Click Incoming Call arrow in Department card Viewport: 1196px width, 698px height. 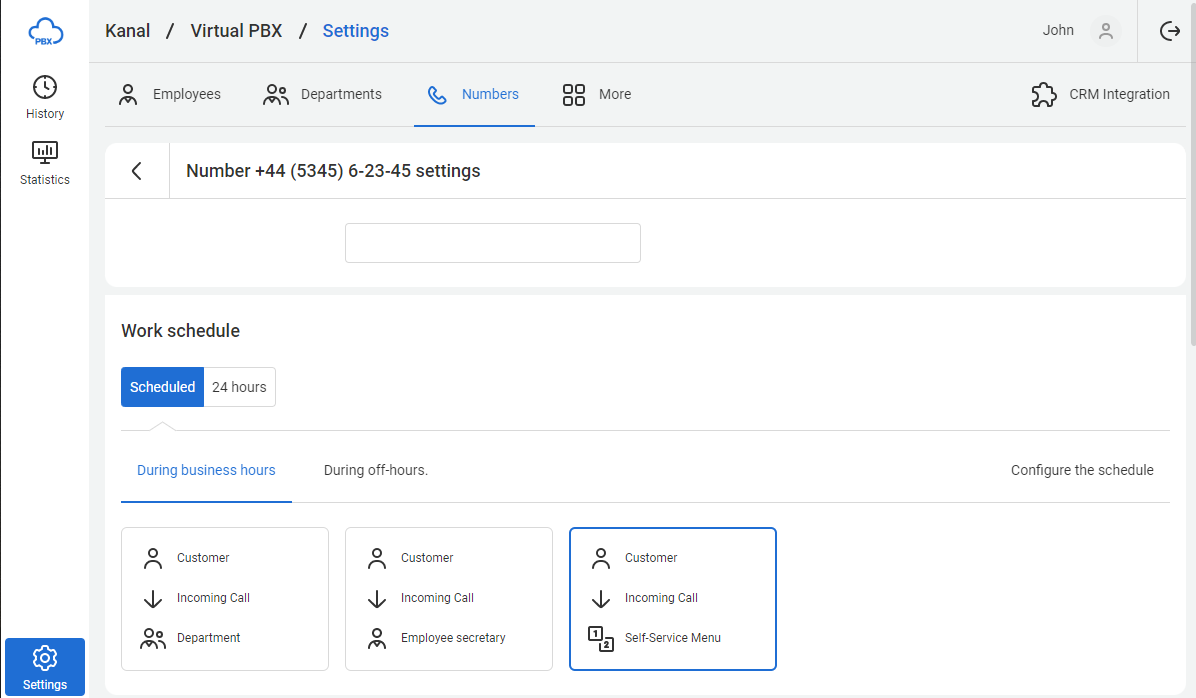point(153,598)
